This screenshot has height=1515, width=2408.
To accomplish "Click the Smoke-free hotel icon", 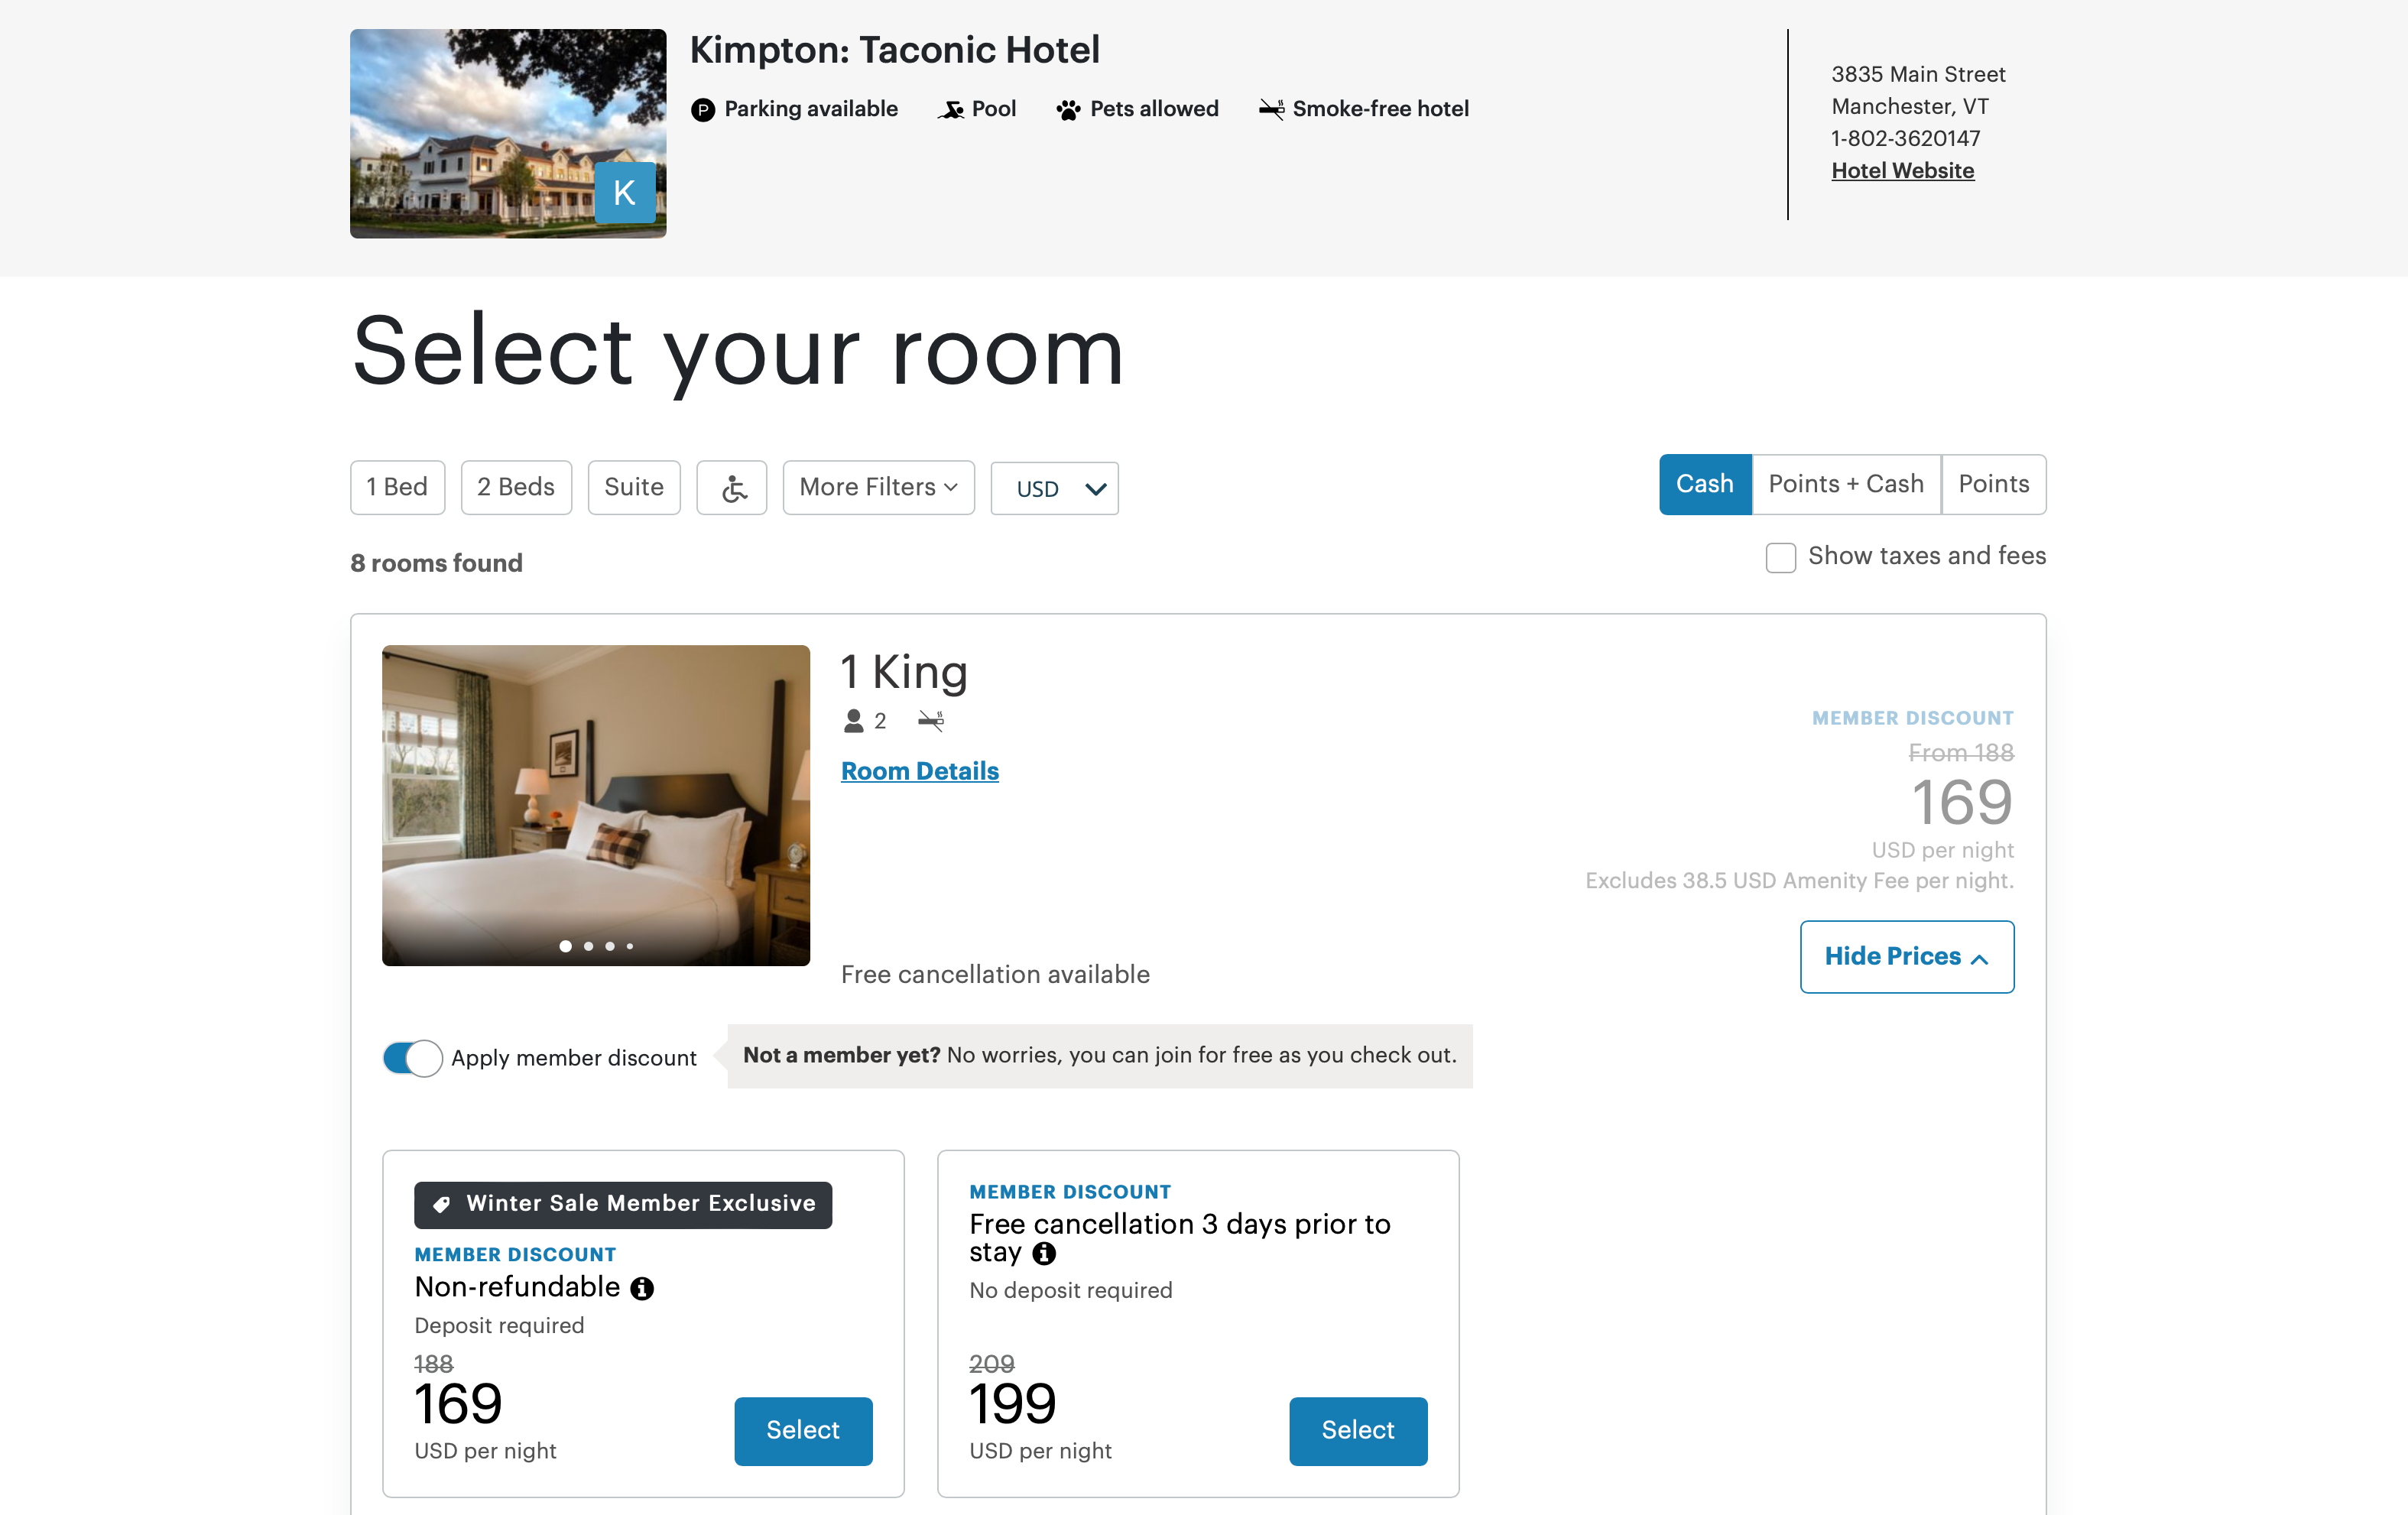I will (1271, 110).
